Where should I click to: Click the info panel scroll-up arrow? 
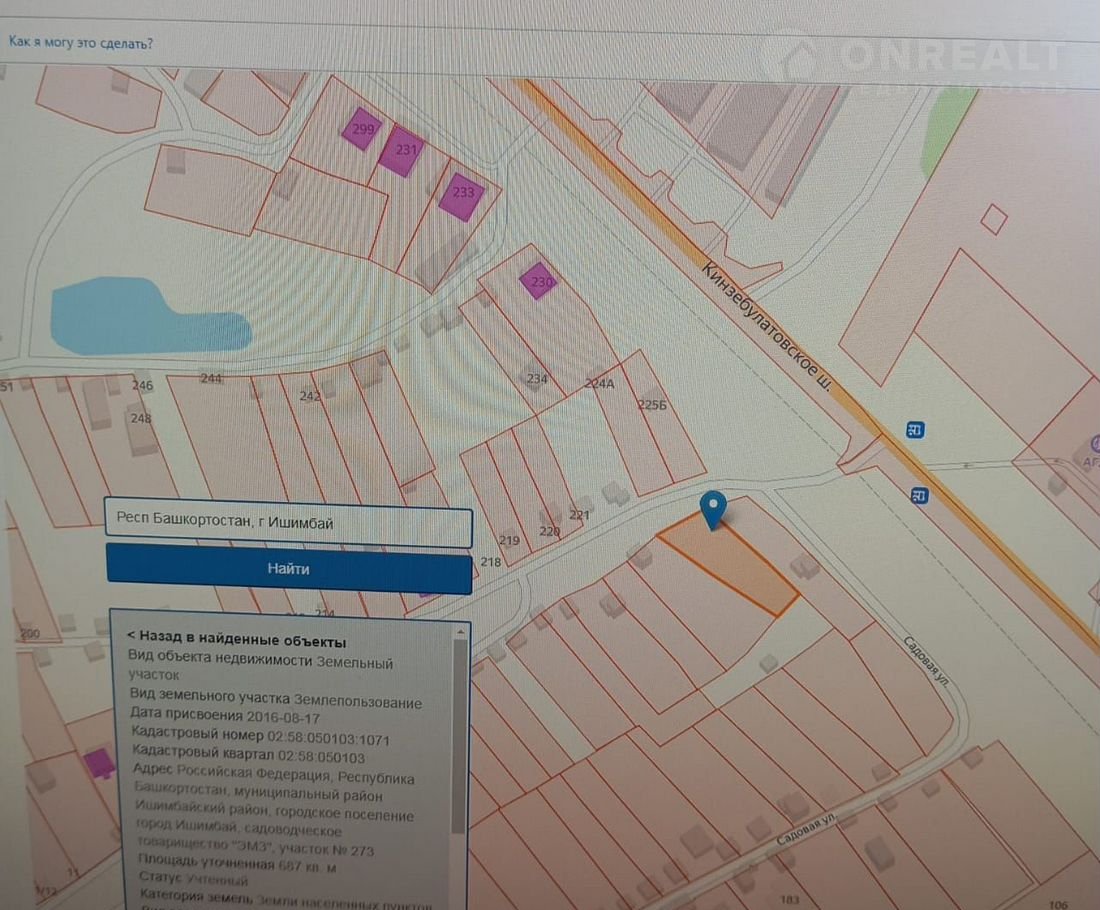[460, 631]
